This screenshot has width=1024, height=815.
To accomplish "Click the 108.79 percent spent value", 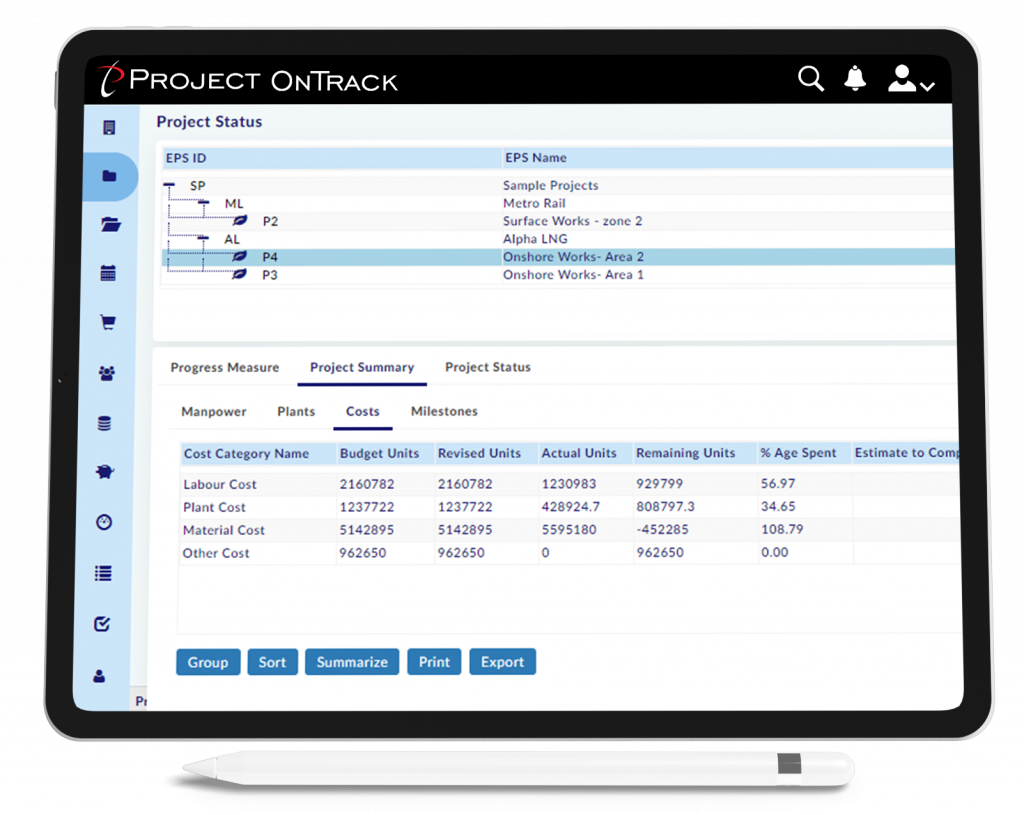I will 782,529.
